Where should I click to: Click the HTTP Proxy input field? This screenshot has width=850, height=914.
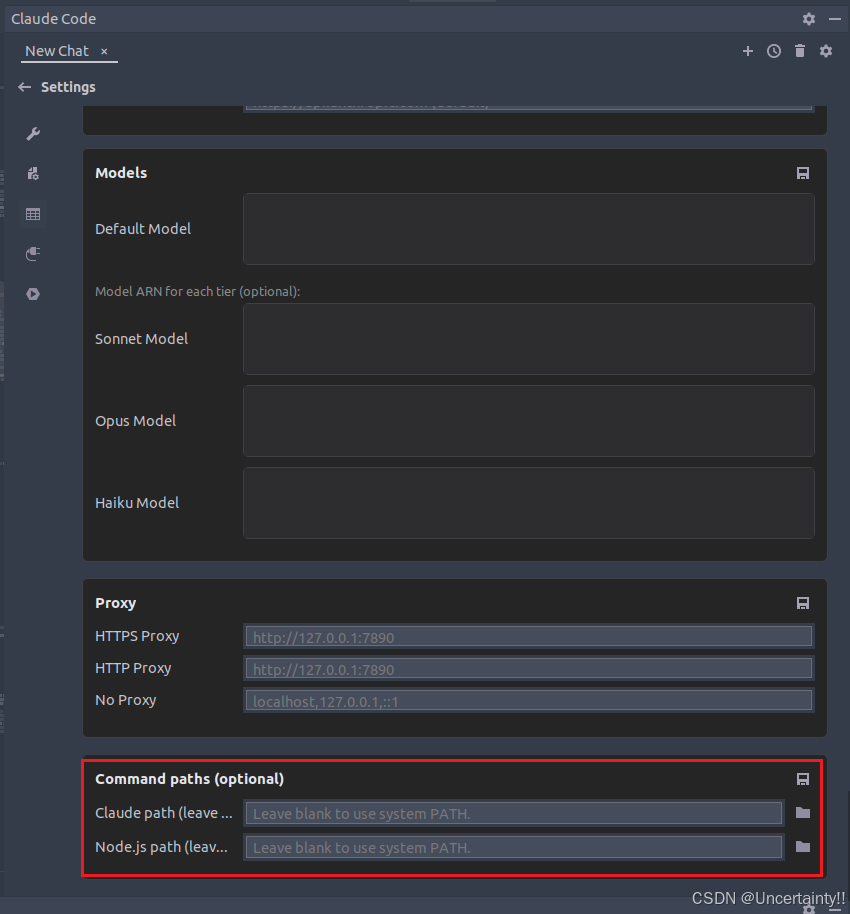coord(528,669)
